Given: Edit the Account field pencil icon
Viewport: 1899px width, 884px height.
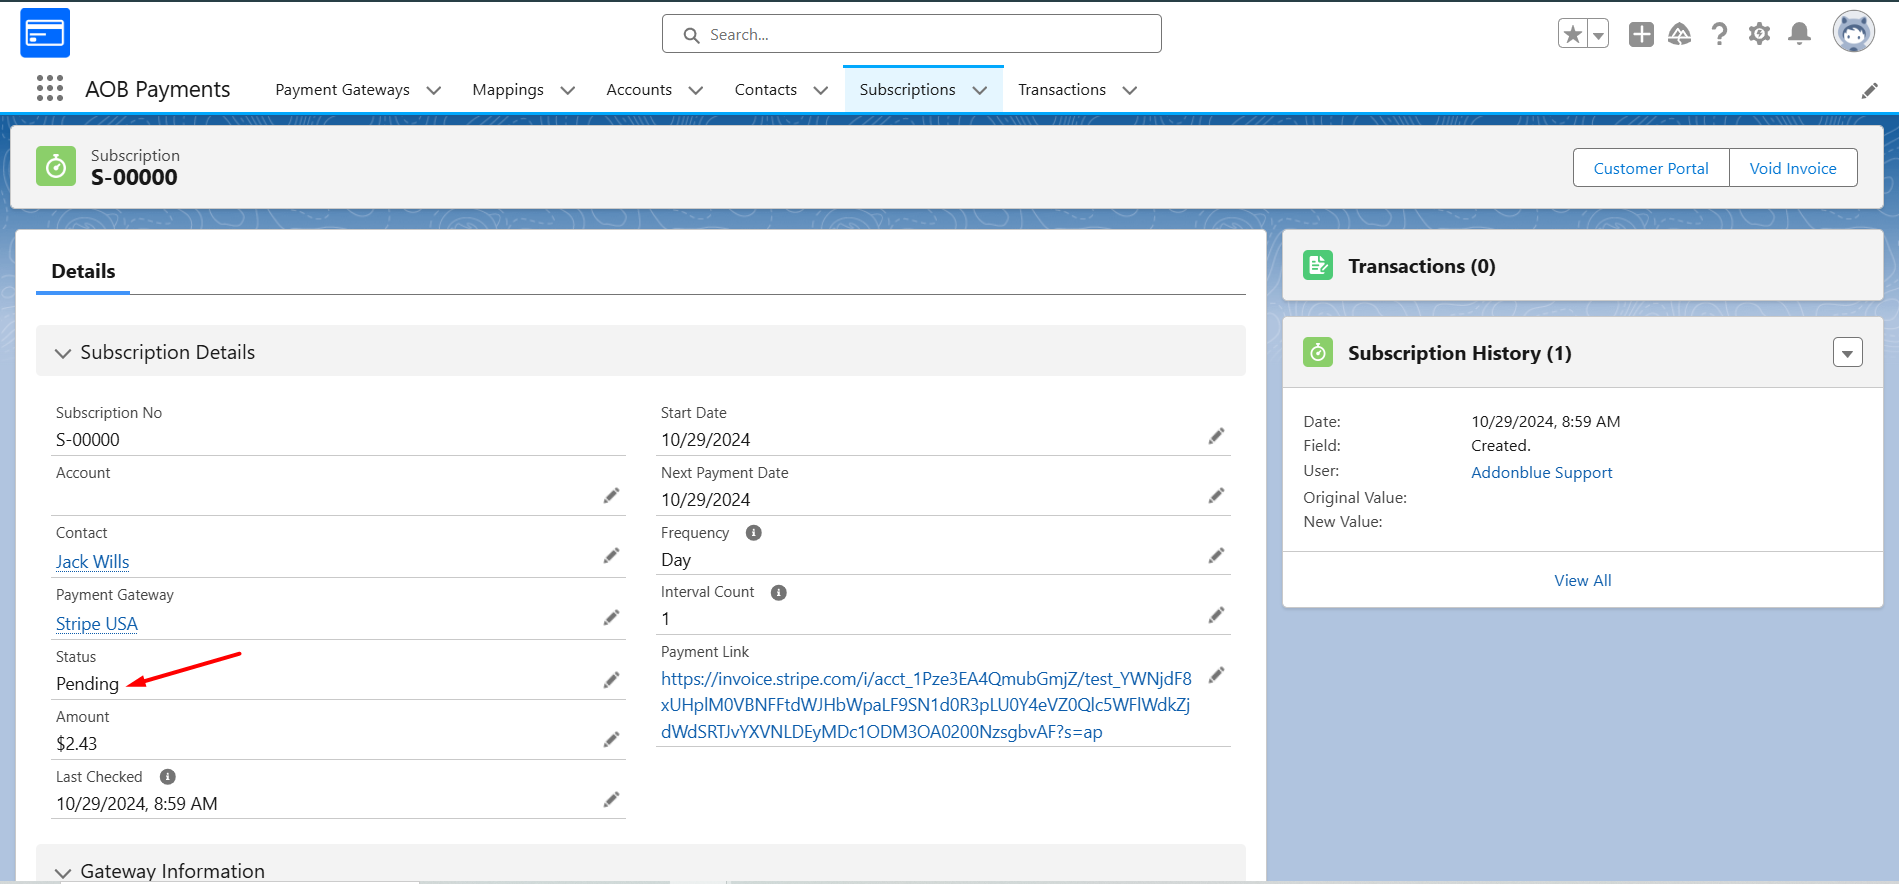Looking at the screenshot, I should click(x=611, y=496).
